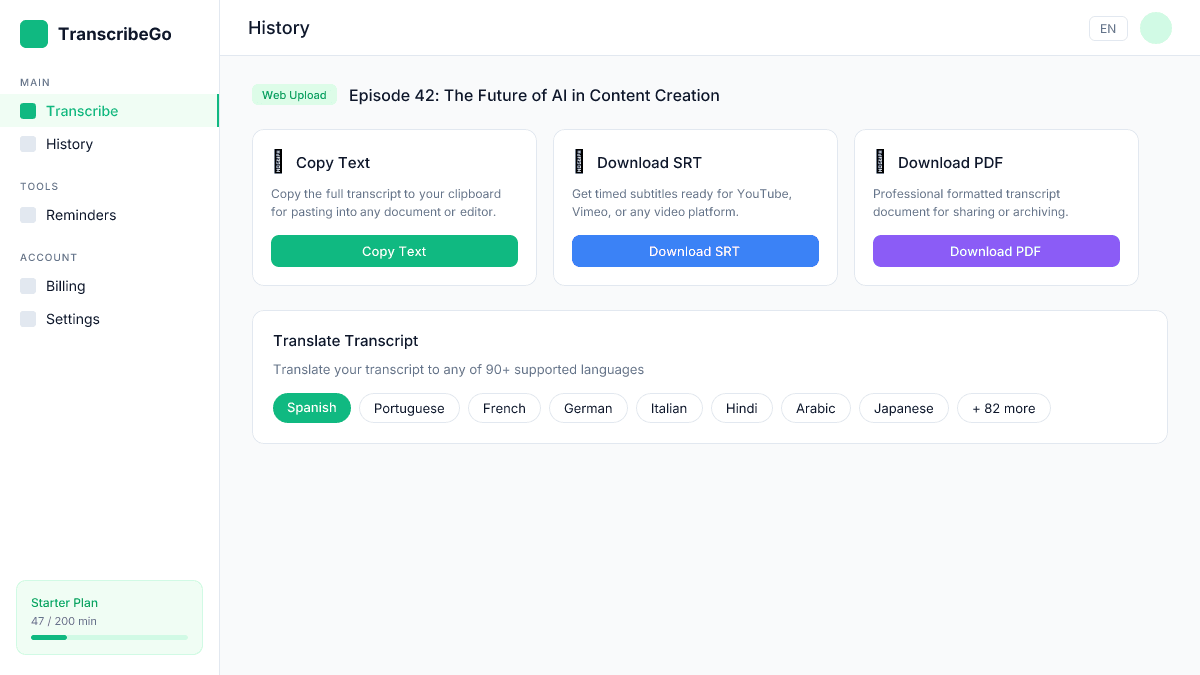Expand the '+ 82 more' languages list
The image size is (1200, 675).
coord(1003,408)
